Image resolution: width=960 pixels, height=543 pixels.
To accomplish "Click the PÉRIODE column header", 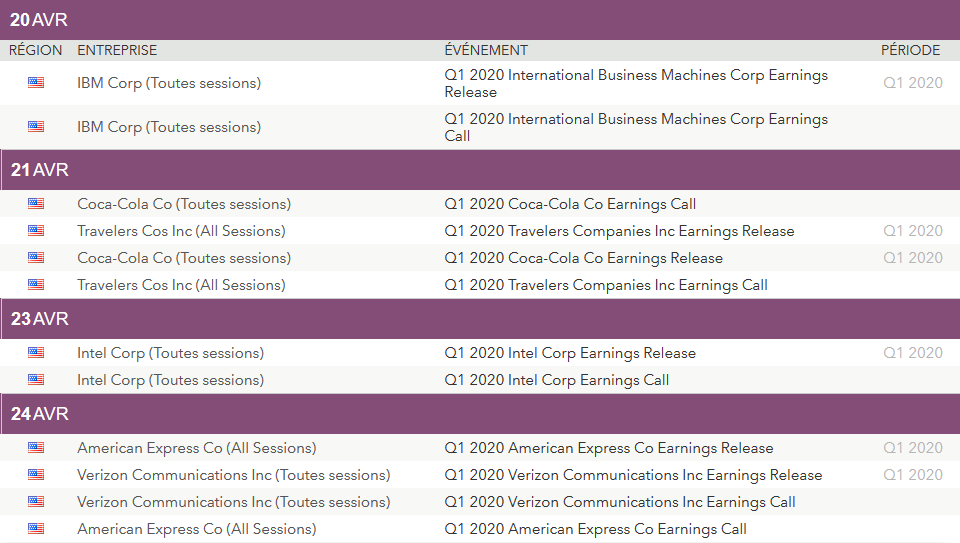I will tap(910, 50).
